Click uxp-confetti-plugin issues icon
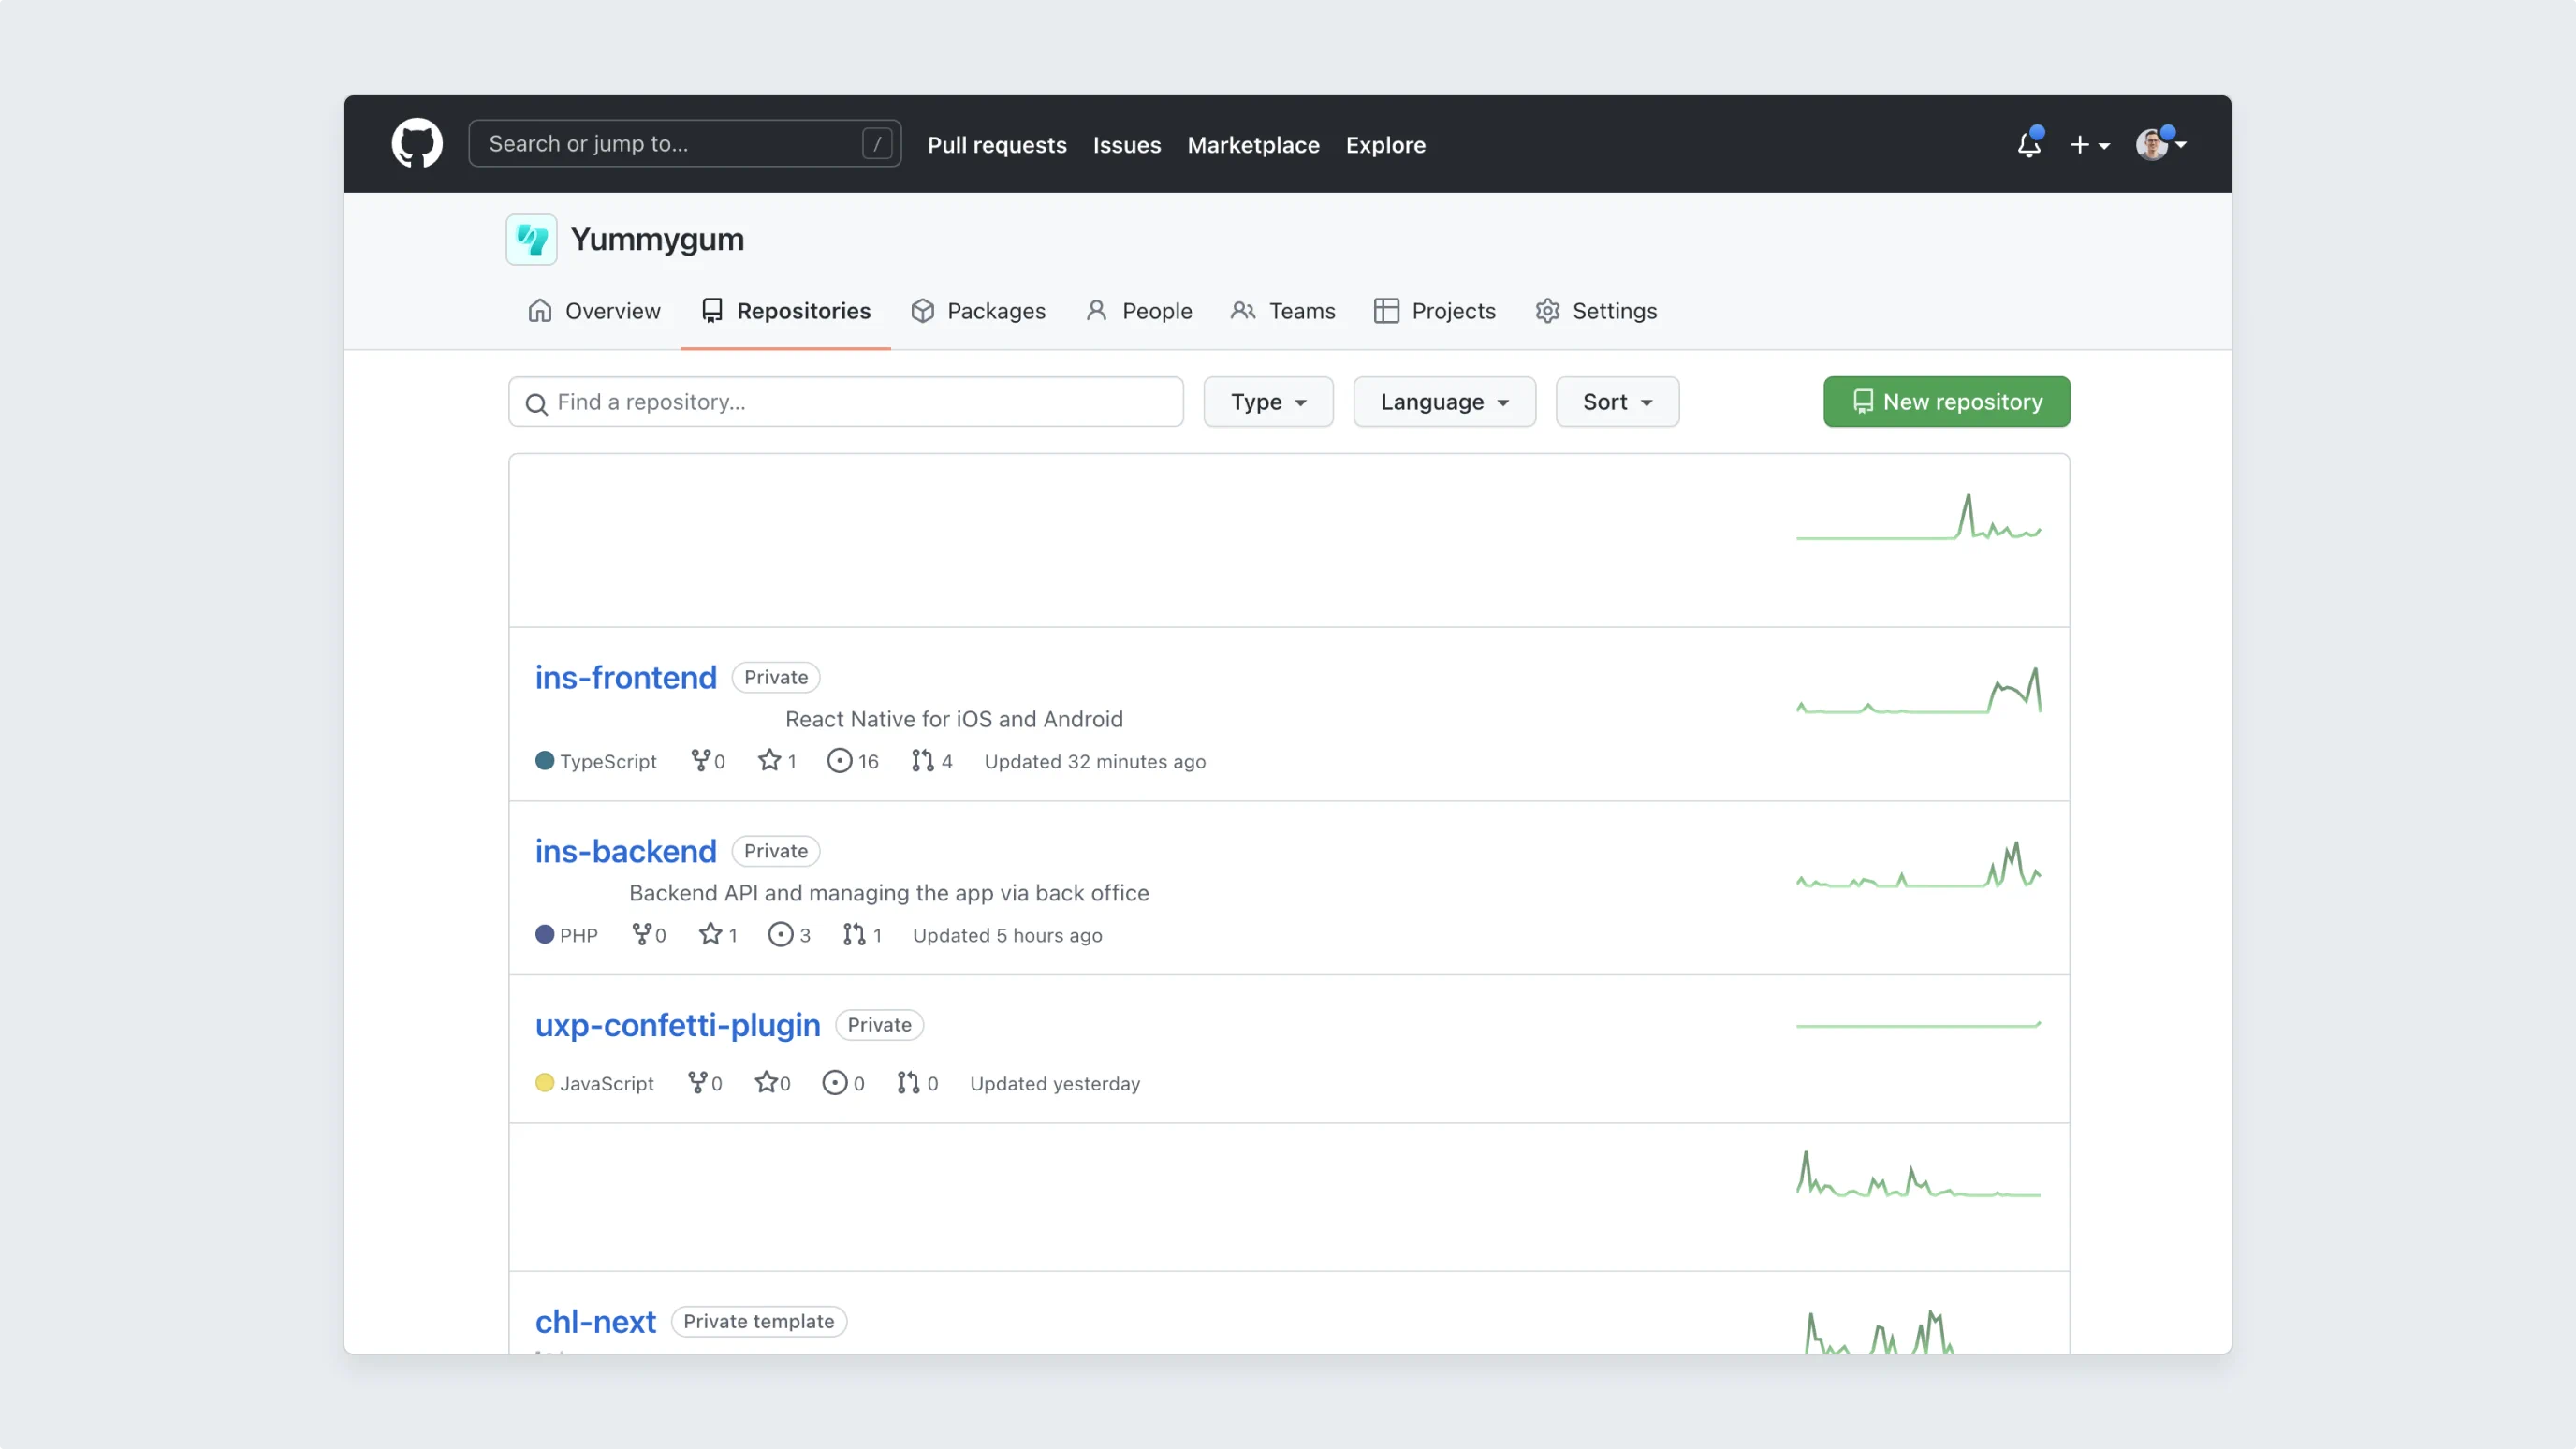Viewport: 2576px width, 1449px height. [834, 1082]
